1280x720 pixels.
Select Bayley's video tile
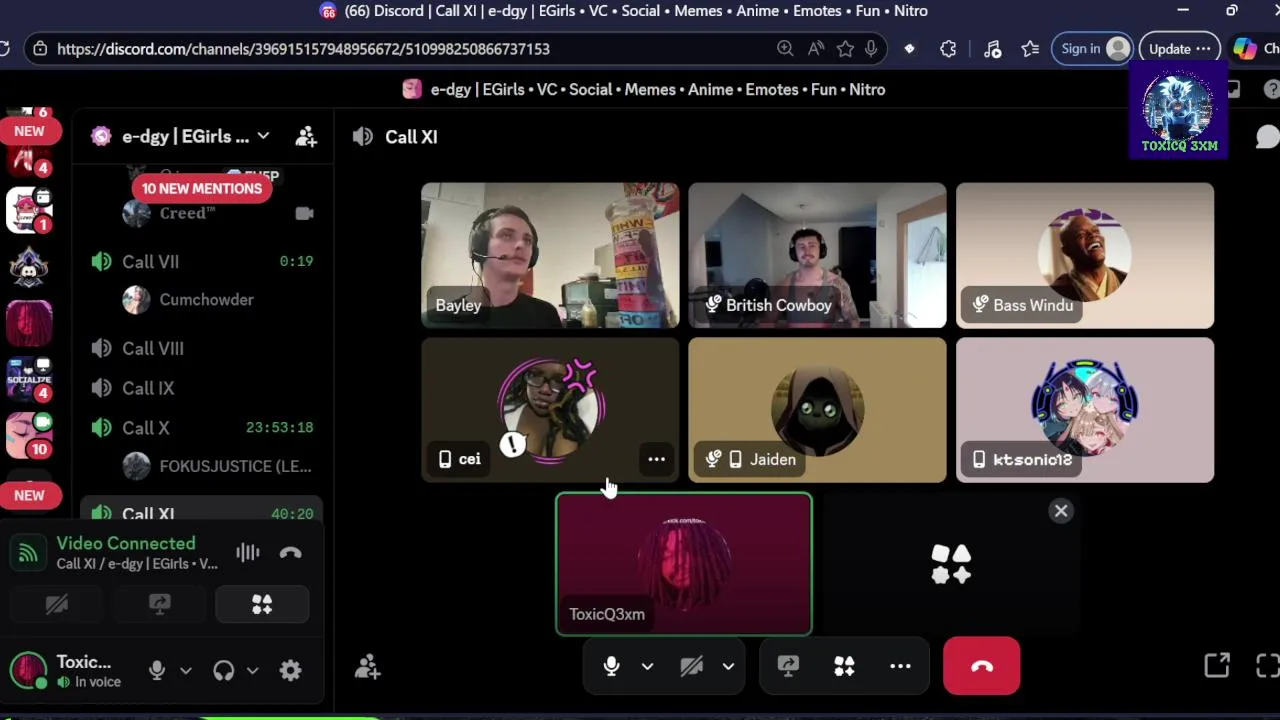tap(550, 255)
